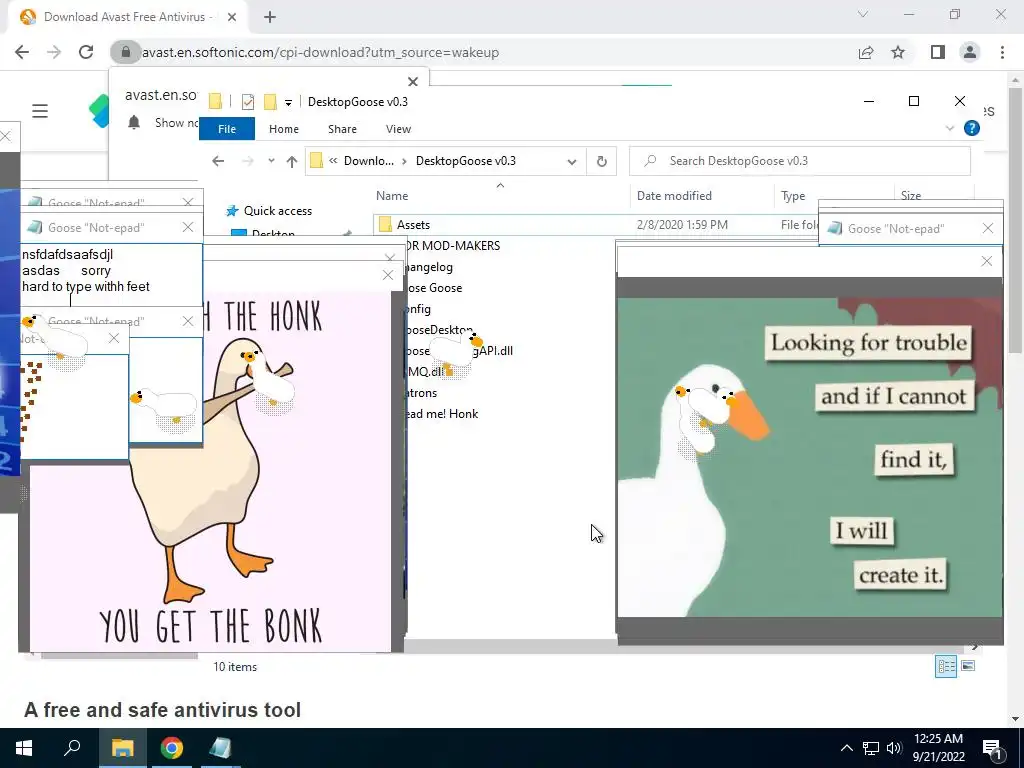Refresh the DesktopGoose v0.3 folder
Image resolution: width=1024 pixels, height=768 pixels.
click(x=601, y=161)
